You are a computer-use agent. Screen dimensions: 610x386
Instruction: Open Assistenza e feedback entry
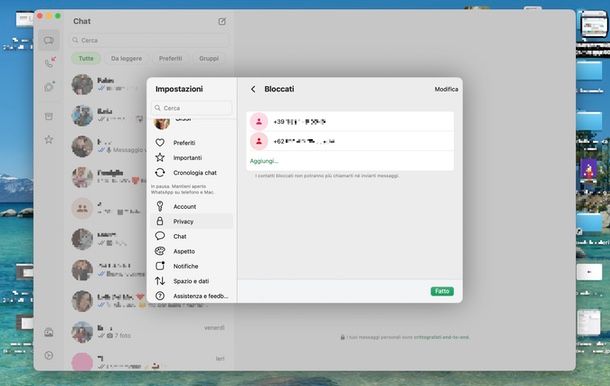(x=192, y=296)
